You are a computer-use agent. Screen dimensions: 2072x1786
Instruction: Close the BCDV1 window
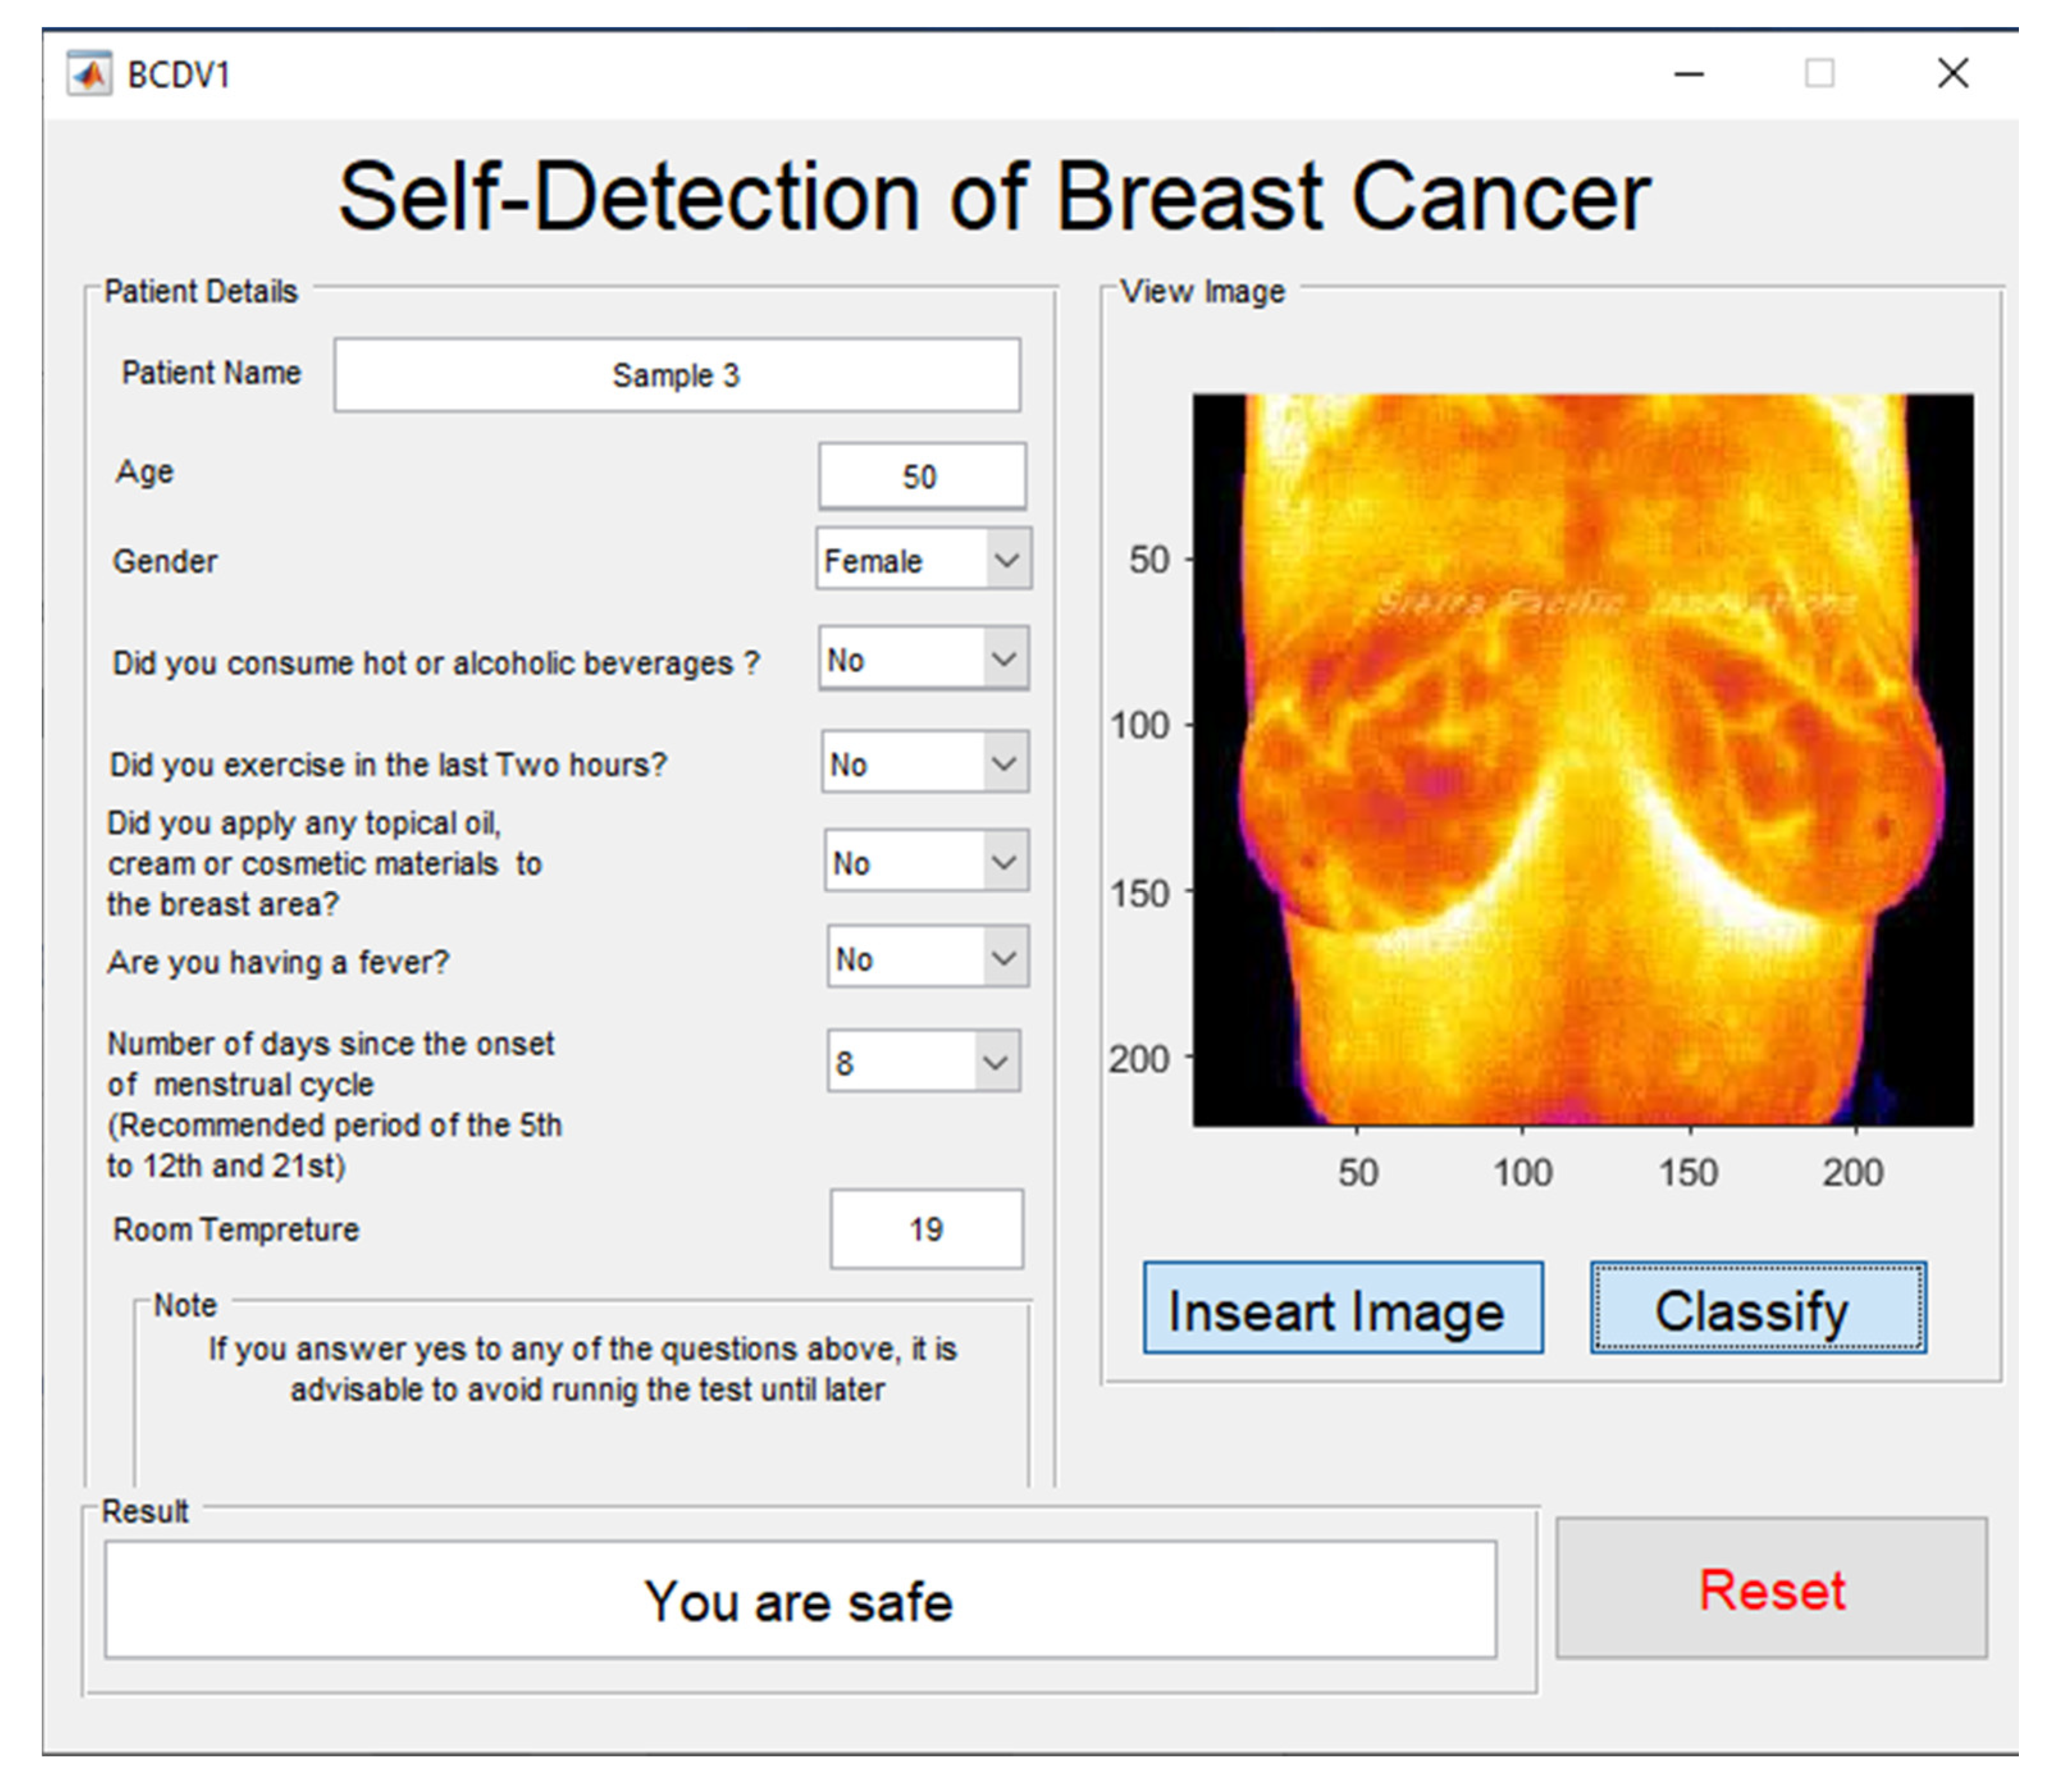pyautogui.click(x=1952, y=73)
